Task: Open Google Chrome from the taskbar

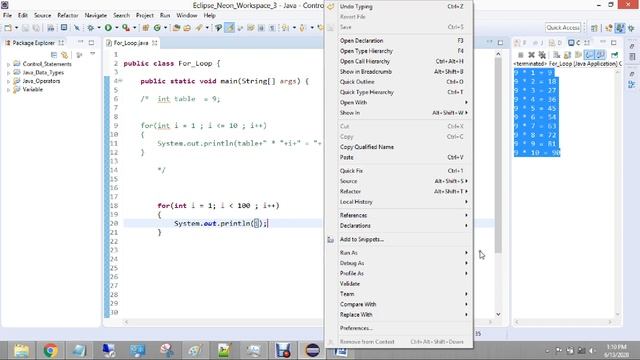Action: 51,350
